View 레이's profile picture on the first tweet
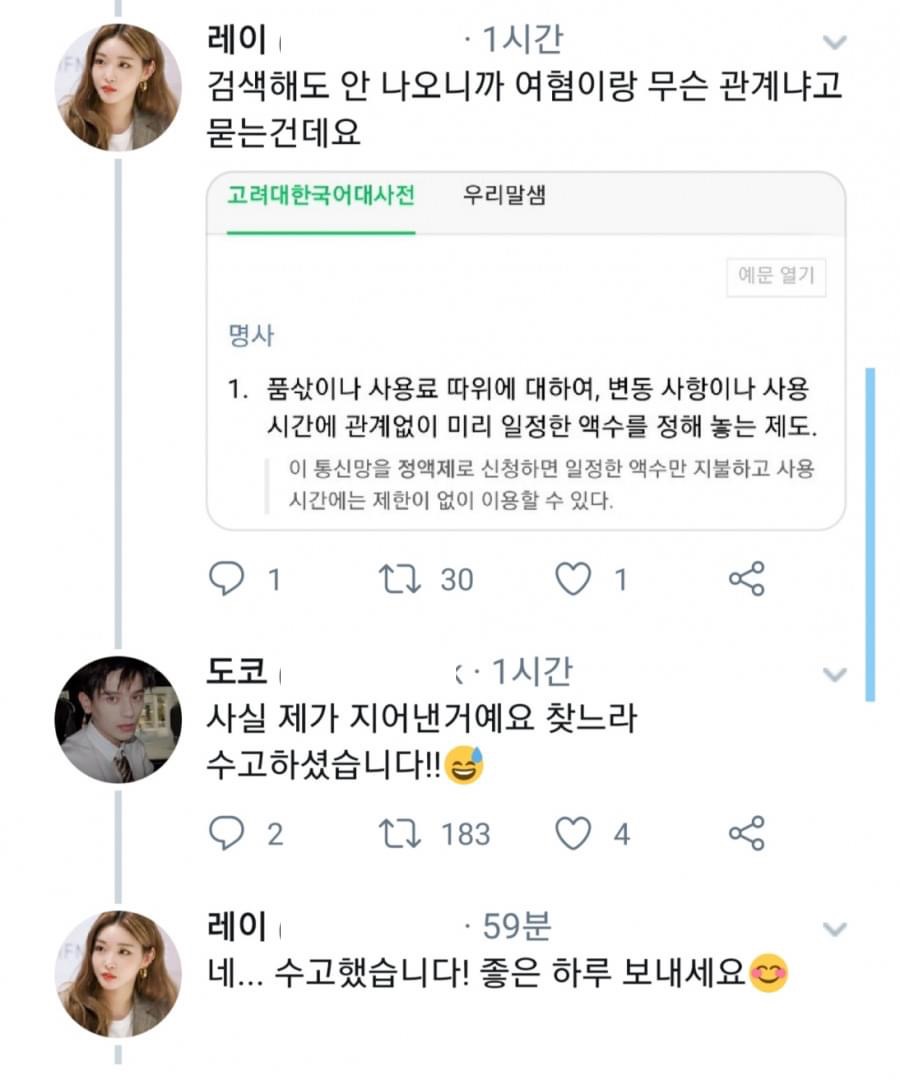The width and height of the screenshot is (900, 1080). tap(118, 86)
